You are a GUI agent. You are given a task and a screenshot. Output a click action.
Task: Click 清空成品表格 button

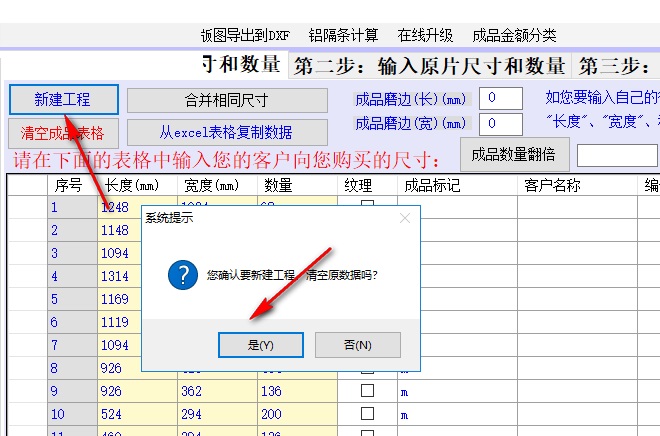coord(63,133)
